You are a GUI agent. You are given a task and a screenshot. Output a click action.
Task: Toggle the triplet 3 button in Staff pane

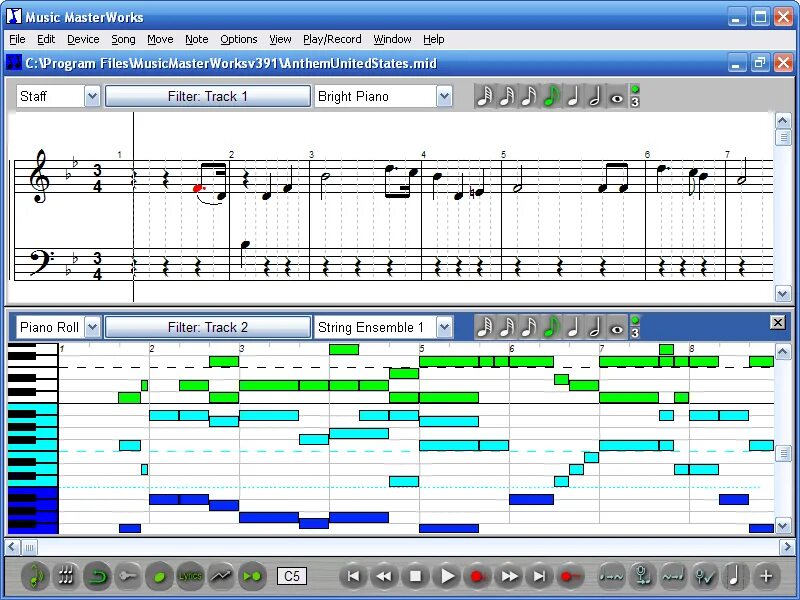635,102
